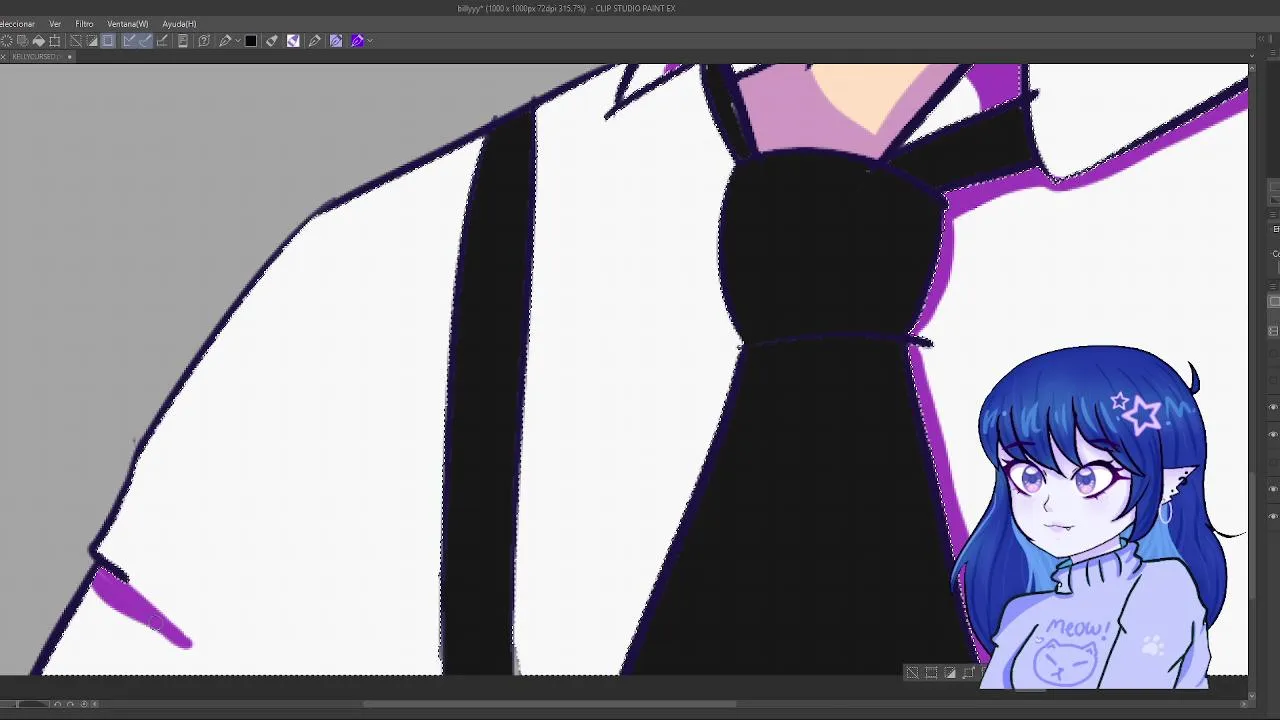The width and height of the screenshot is (1280, 720).
Task: Click deselect in the selection launcher
Action: pos(912,673)
